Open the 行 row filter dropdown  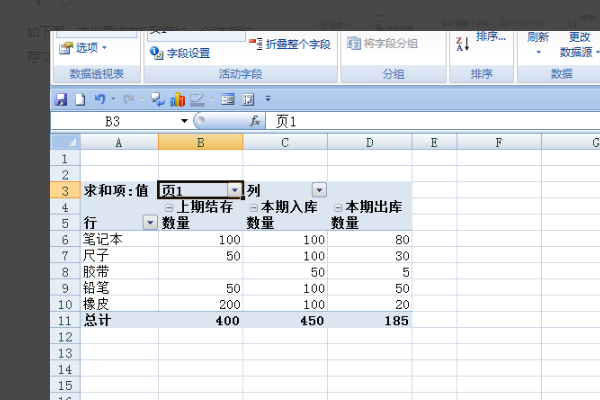tap(150, 223)
